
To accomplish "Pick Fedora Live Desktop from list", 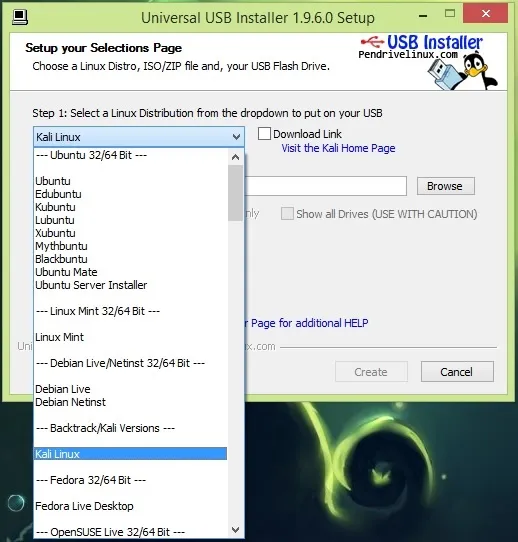I will click(x=84, y=506).
